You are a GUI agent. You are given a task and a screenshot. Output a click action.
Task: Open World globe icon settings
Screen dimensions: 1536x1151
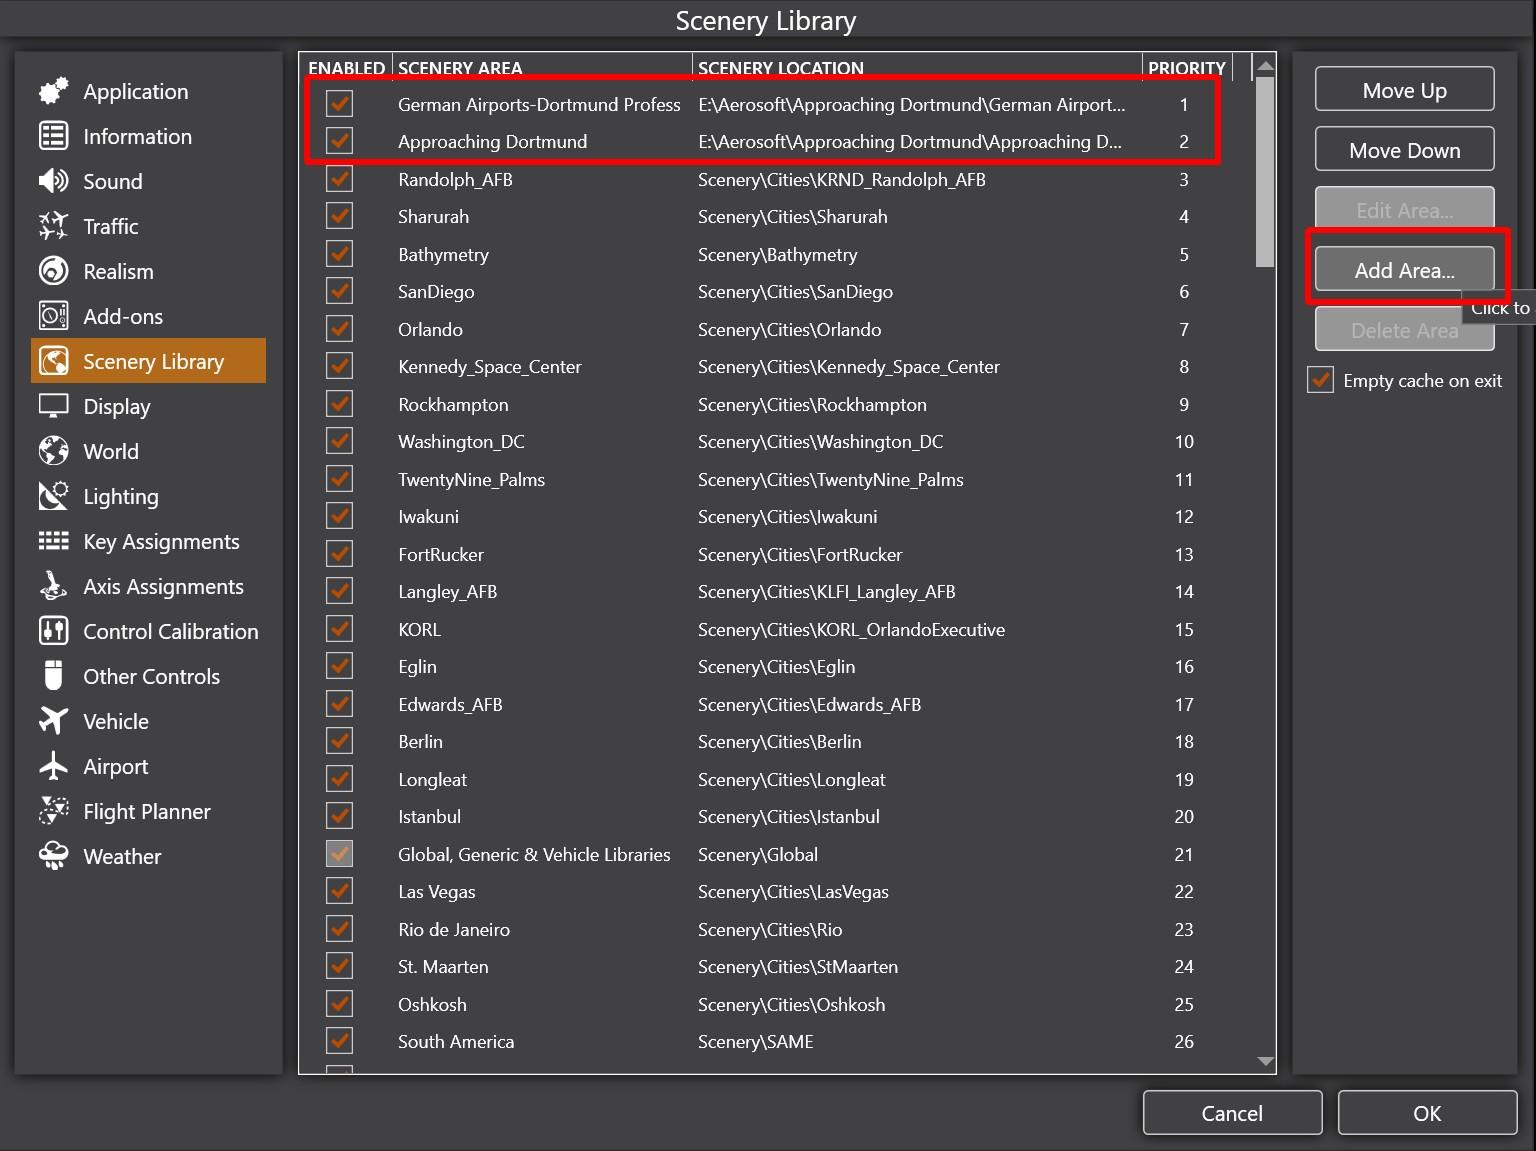coord(53,451)
